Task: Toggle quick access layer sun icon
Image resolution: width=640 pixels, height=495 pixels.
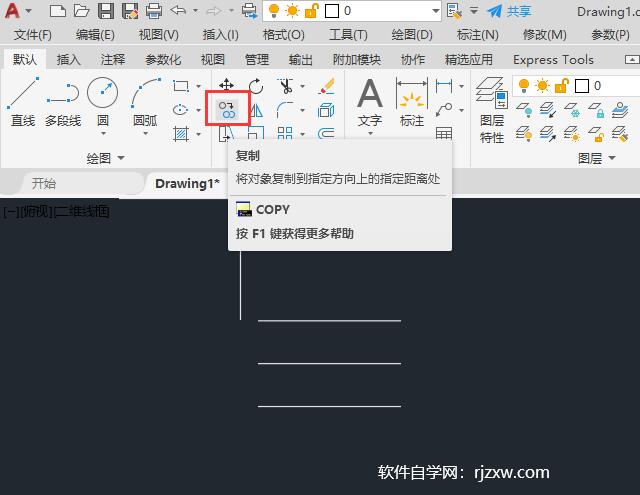Action: 292,11
